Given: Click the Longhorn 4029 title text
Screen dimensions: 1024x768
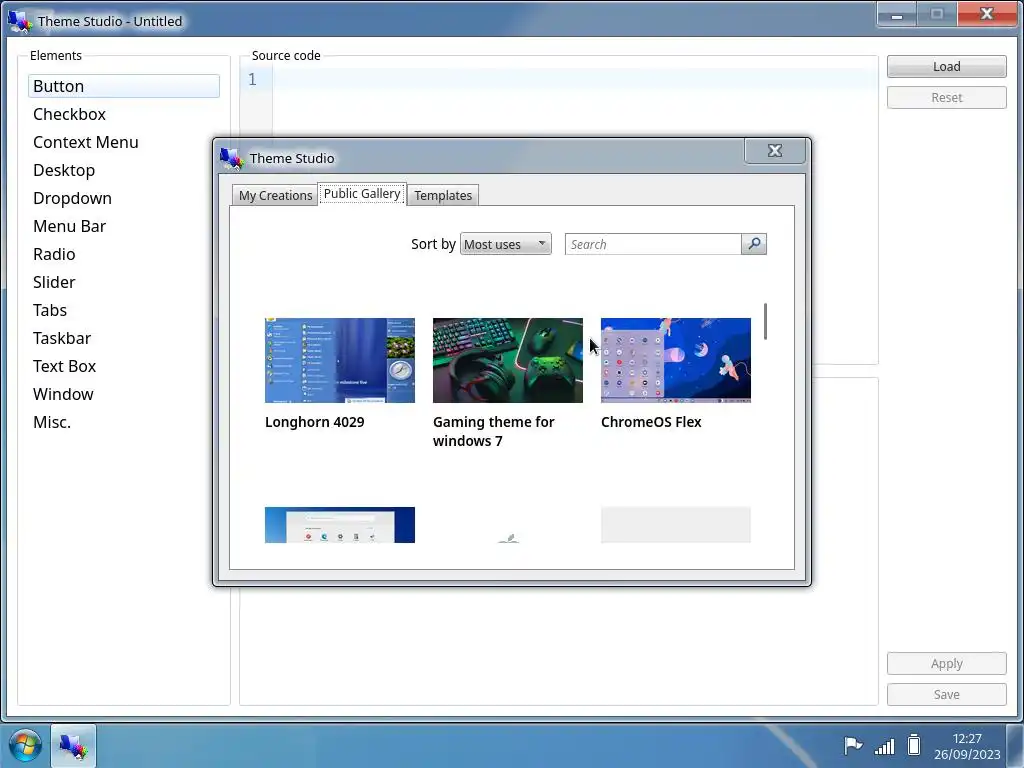Looking at the screenshot, I should point(315,422).
